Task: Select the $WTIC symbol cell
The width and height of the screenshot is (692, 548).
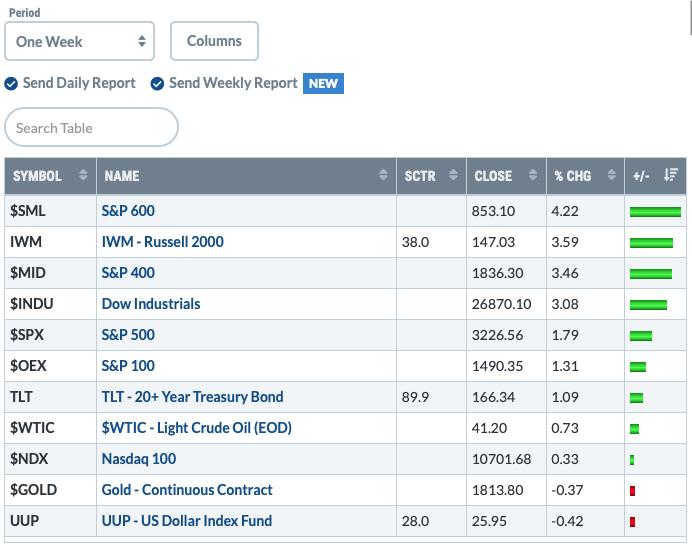Action: [50, 428]
